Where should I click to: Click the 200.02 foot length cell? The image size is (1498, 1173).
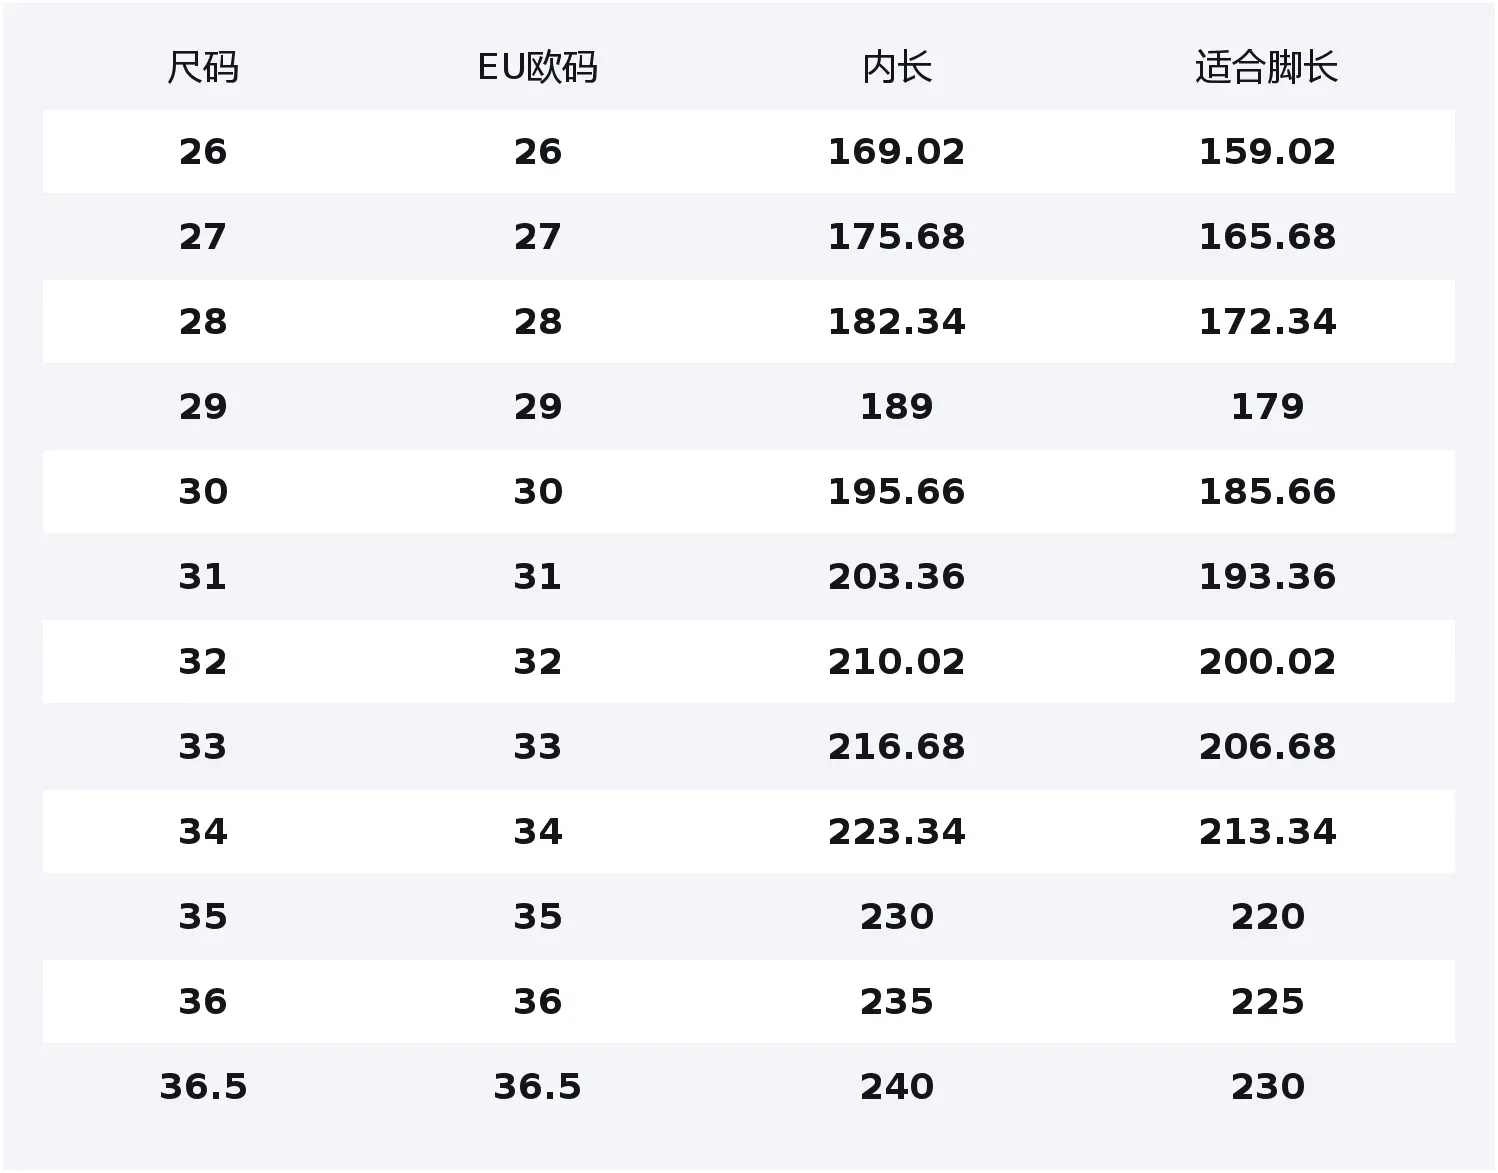coord(1266,662)
